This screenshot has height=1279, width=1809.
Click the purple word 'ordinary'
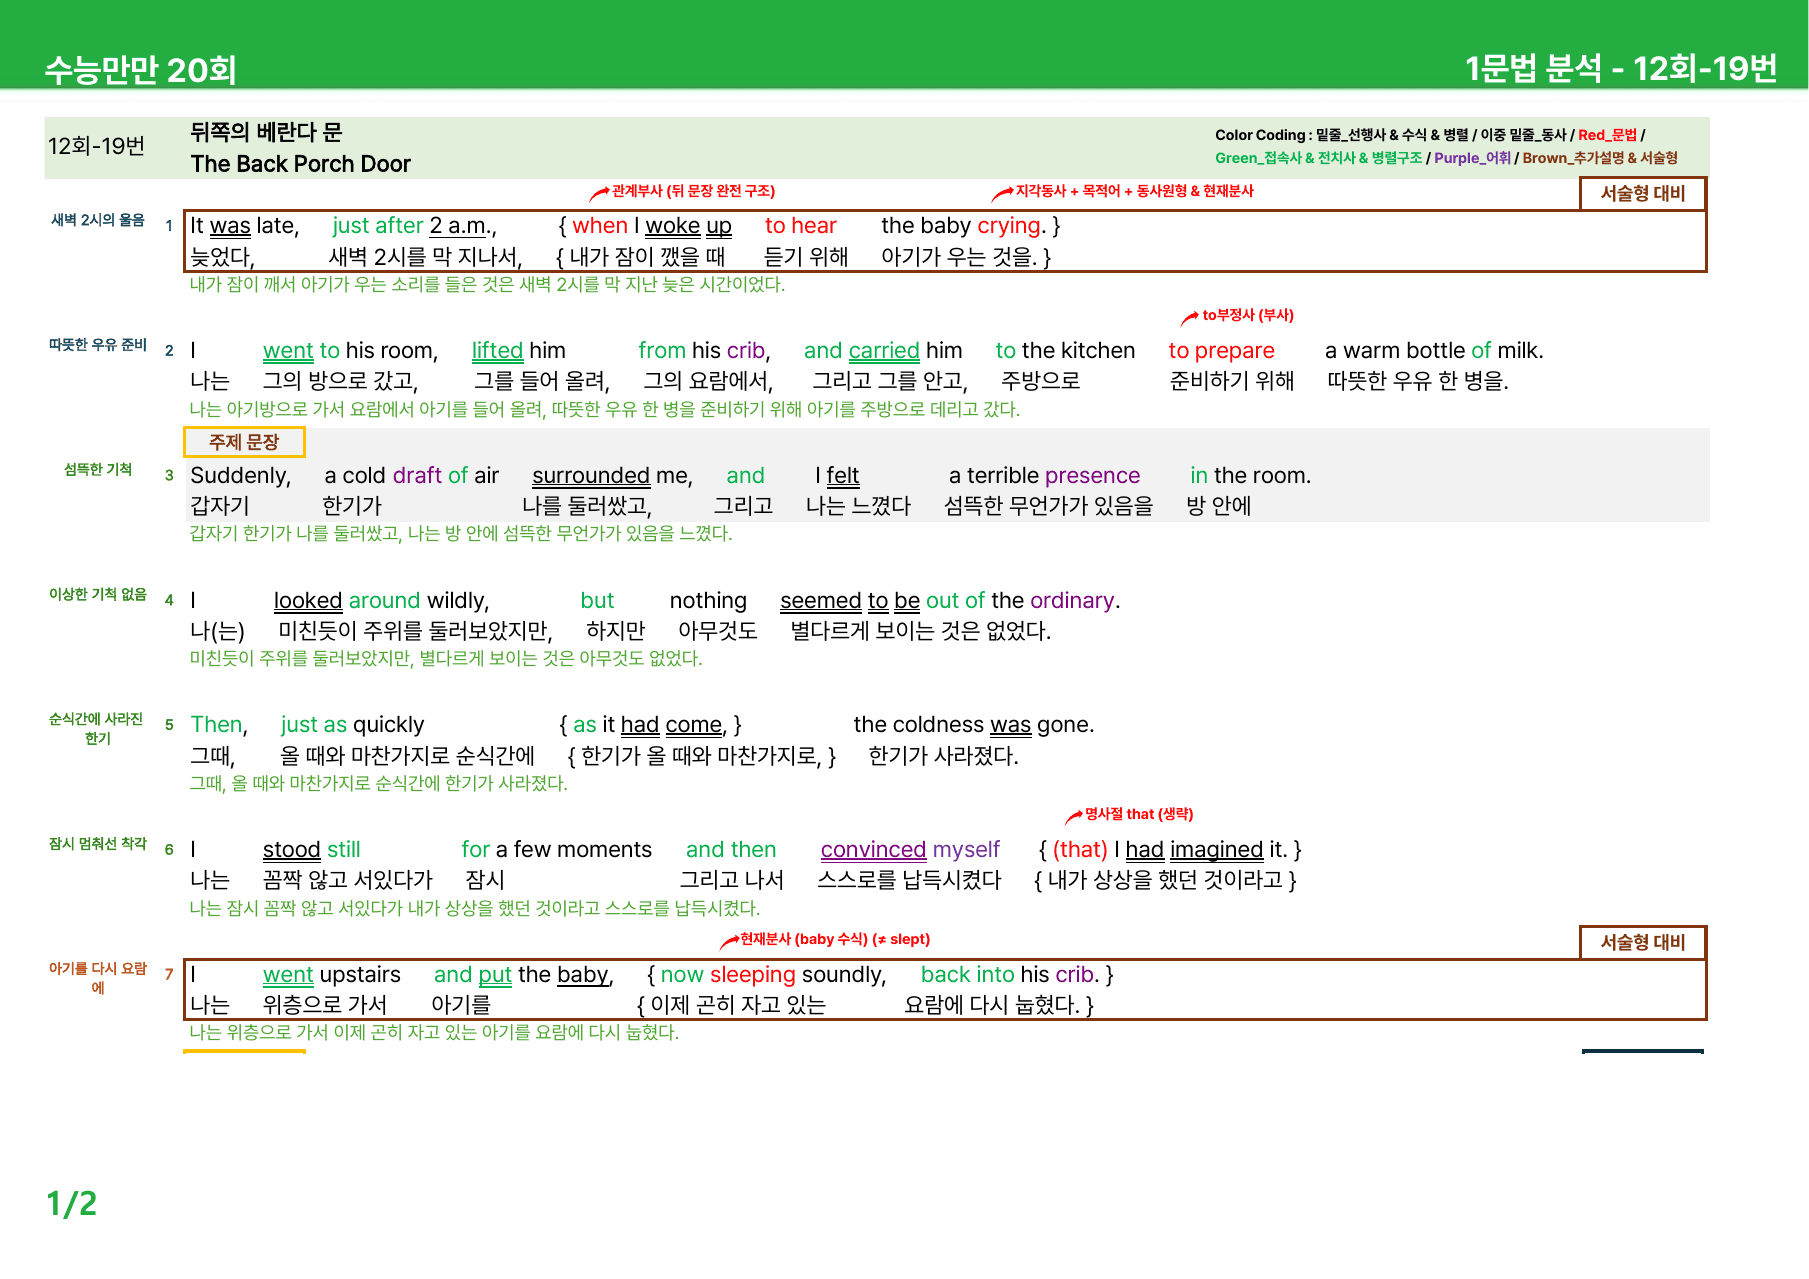pos(1072,601)
